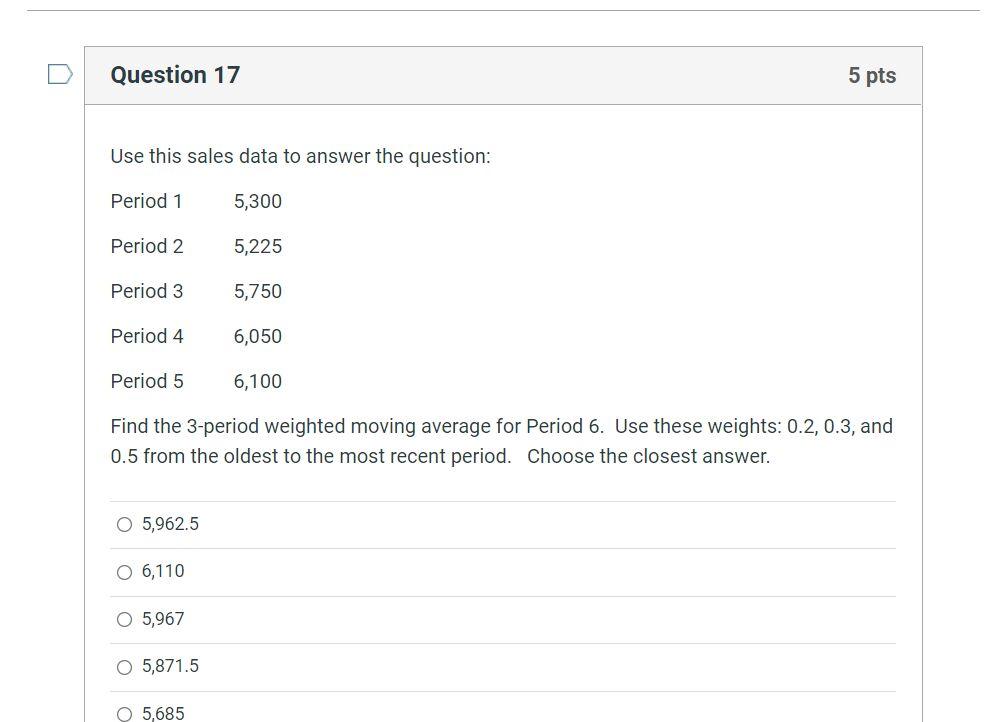This screenshot has height=722, width=986.
Task: Select the radio button for answer 5,962.5
Action: [124, 523]
